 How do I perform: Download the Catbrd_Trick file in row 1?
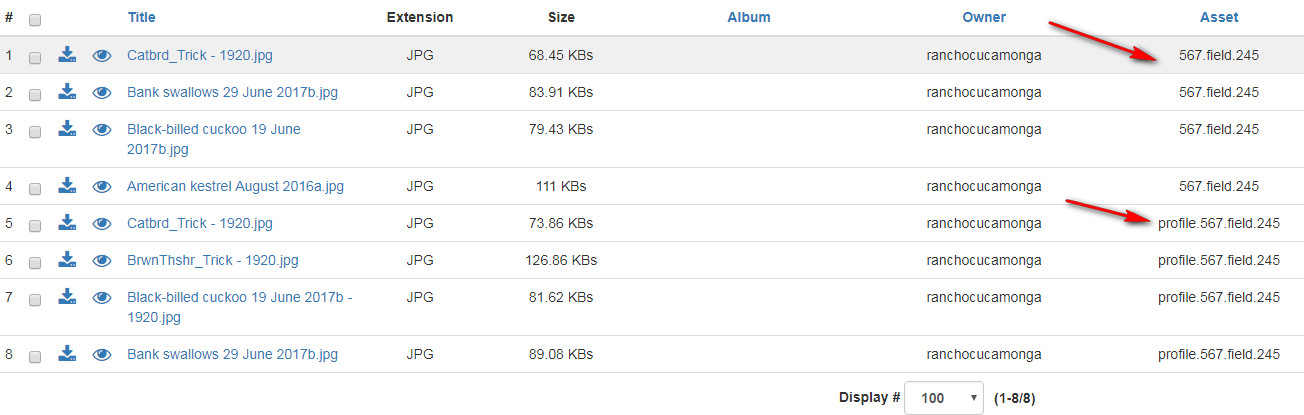tap(67, 55)
